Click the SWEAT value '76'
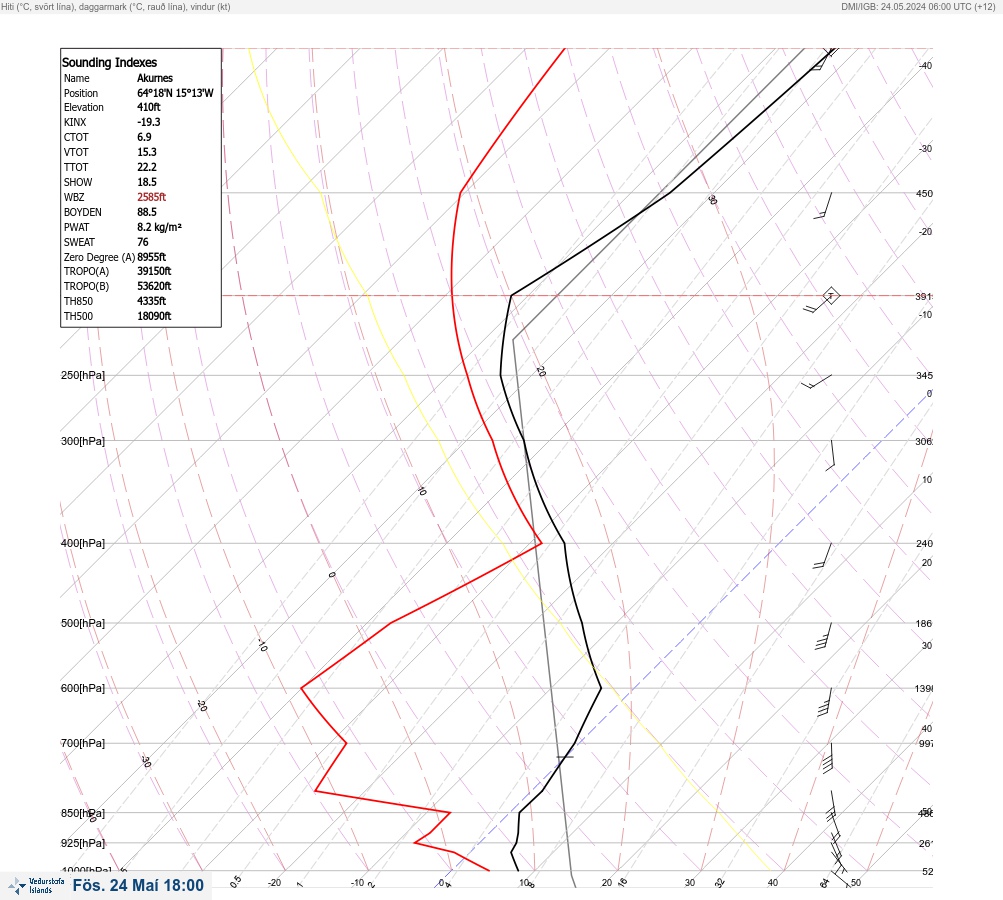Viewport: 1003px width, 900px height. 143,242
